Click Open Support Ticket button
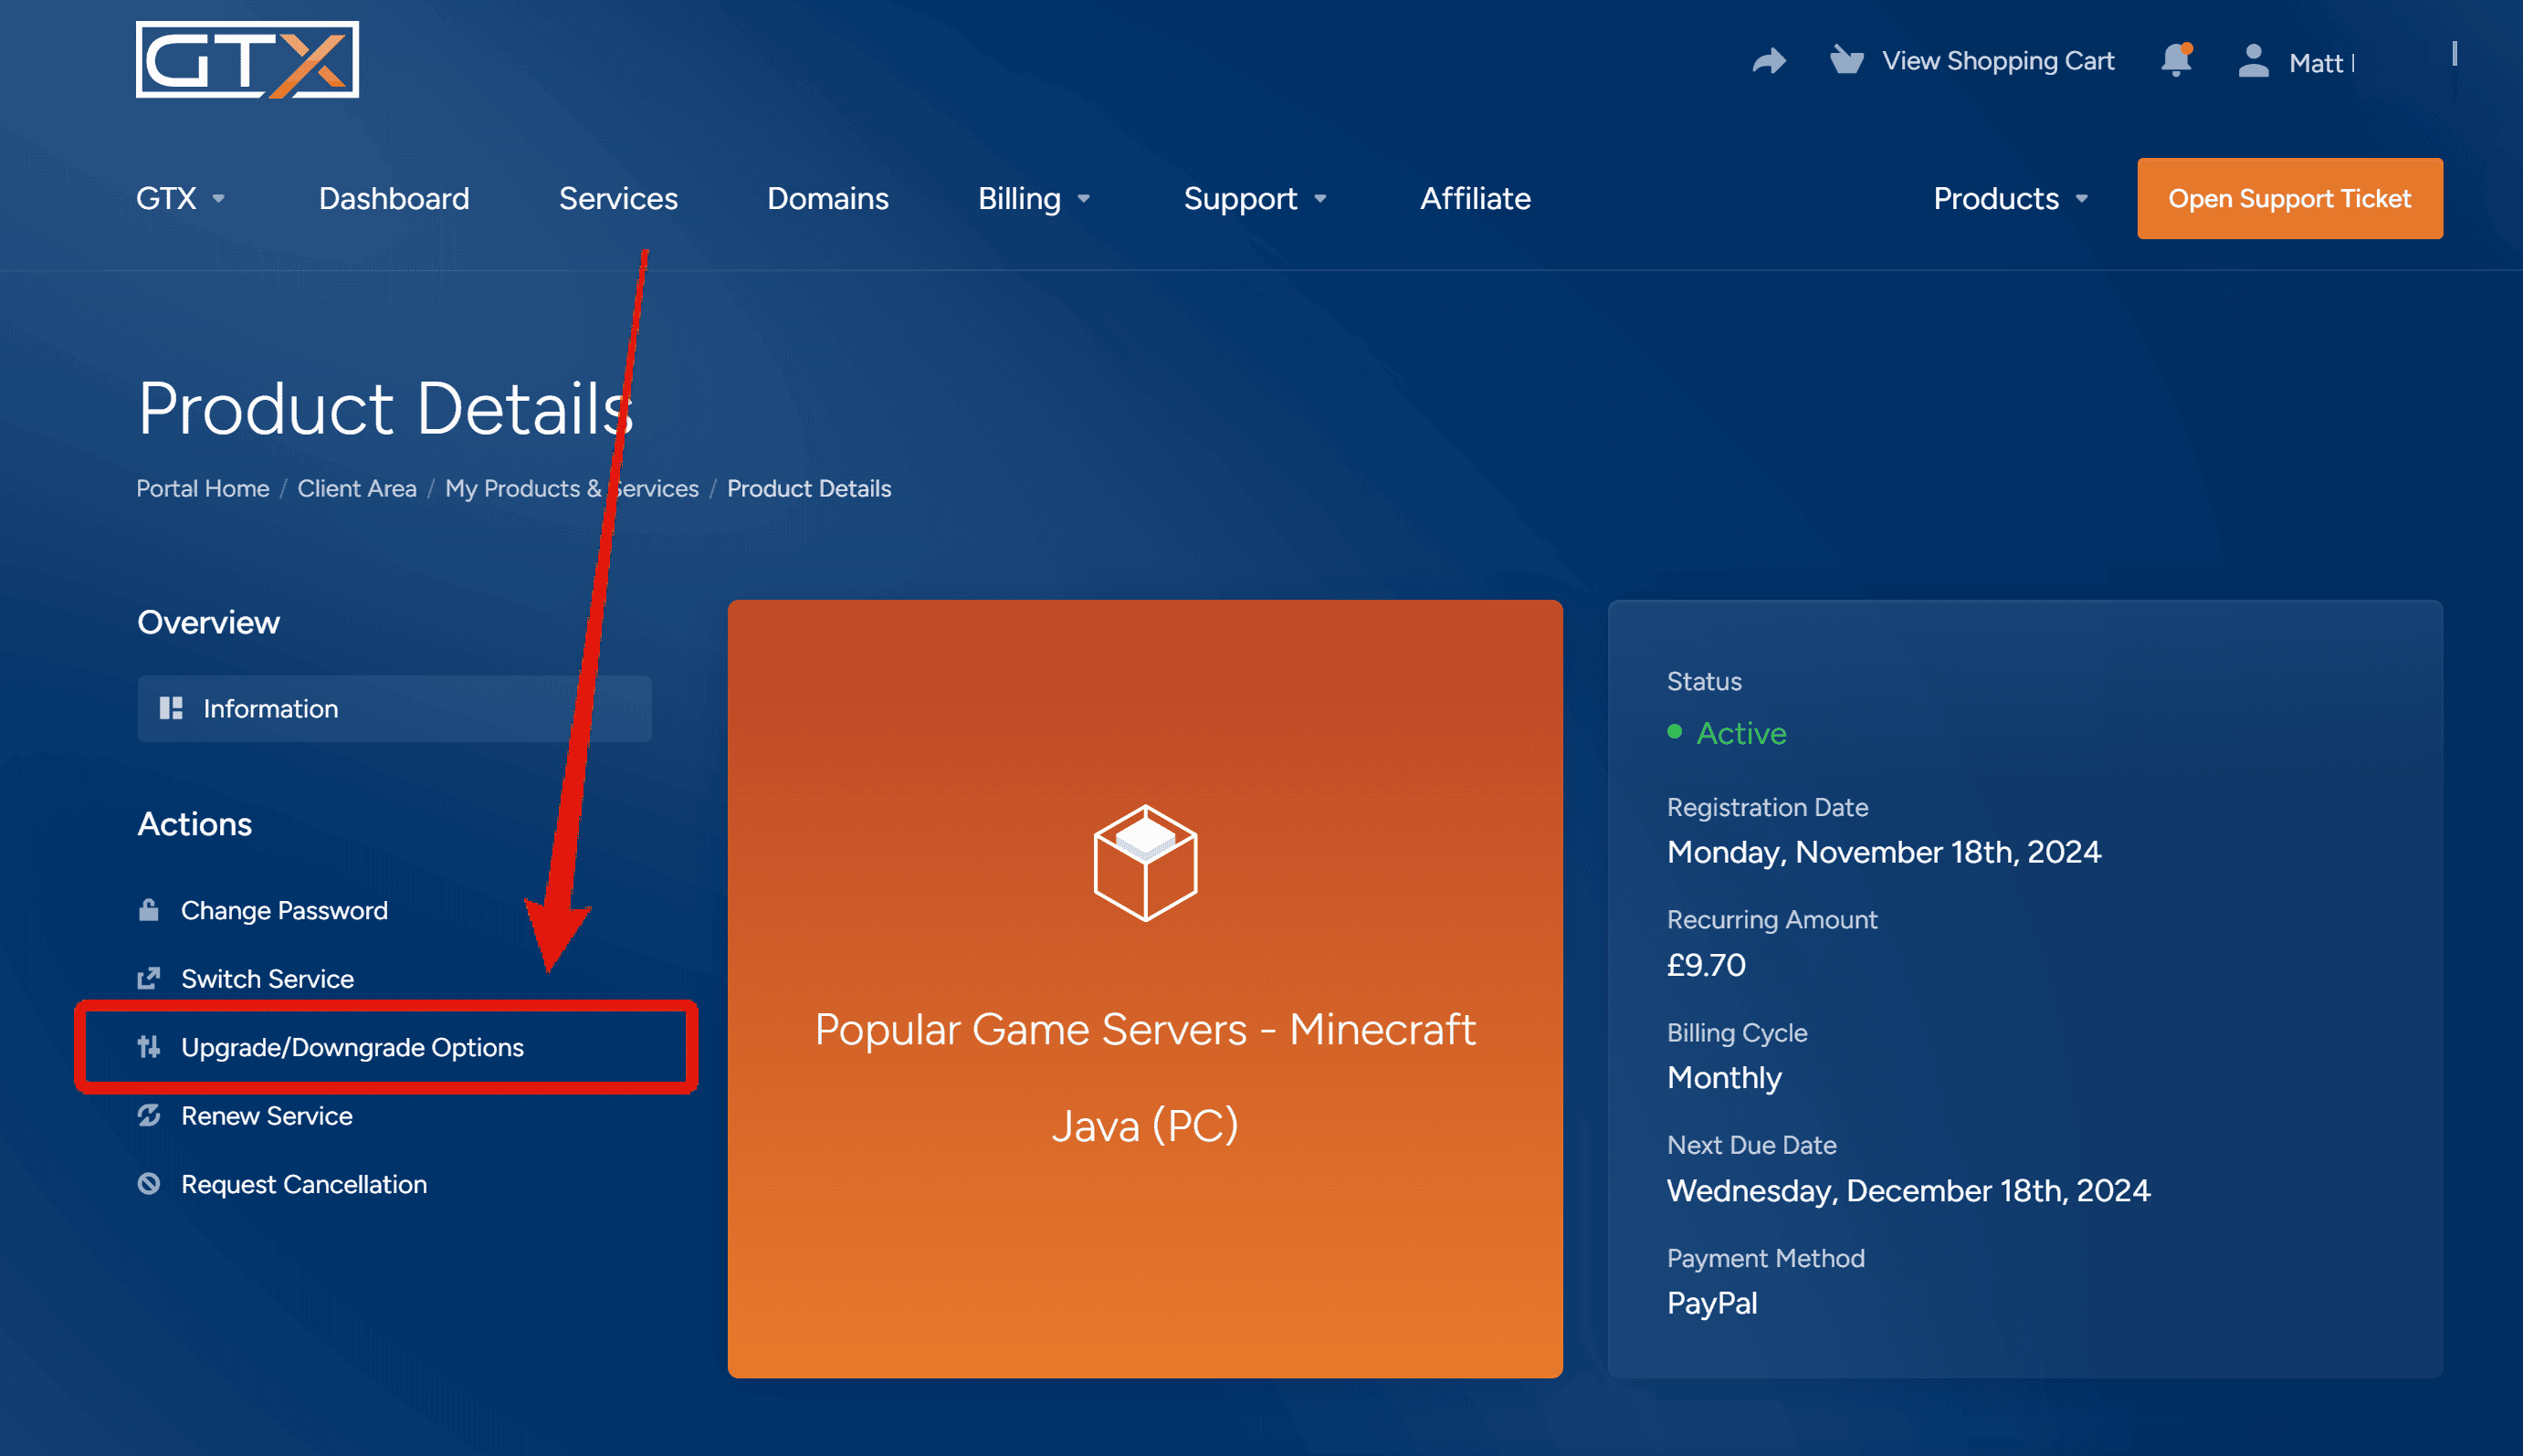The width and height of the screenshot is (2523, 1456). 2289,198
